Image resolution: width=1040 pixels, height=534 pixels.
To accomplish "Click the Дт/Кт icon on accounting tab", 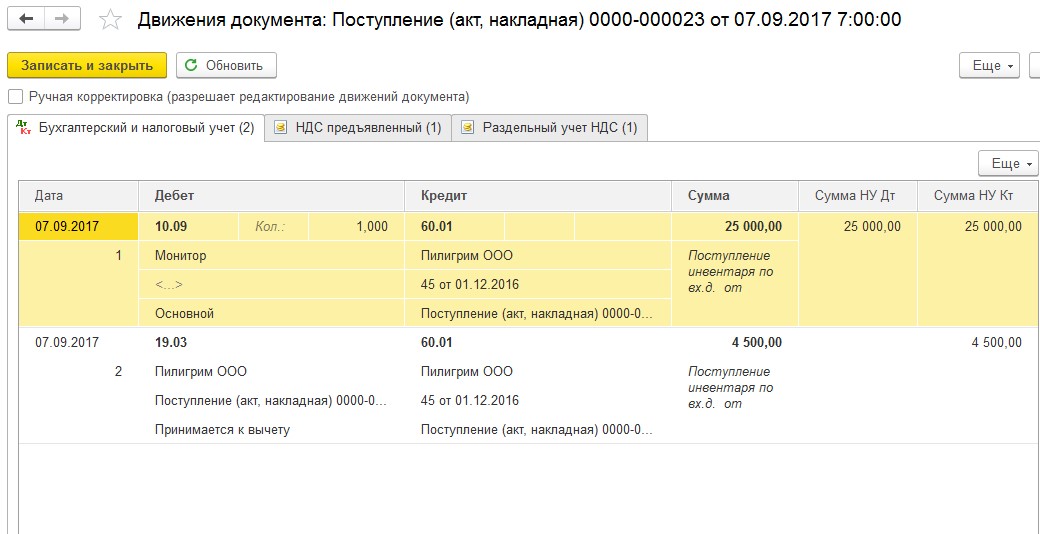I will click(24, 128).
